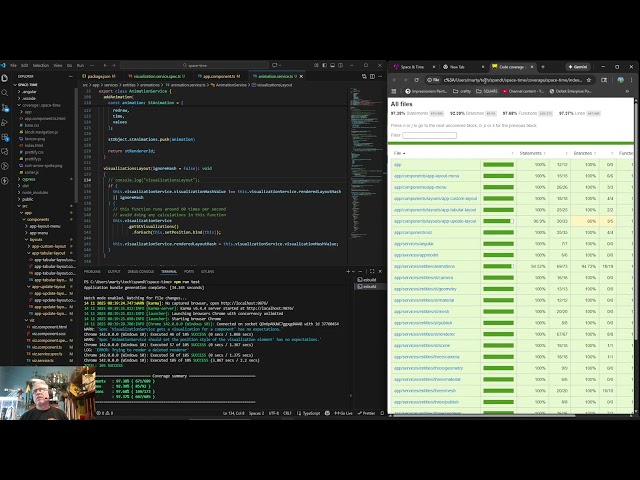Click the coverage Filter input field
The width and height of the screenshot is (640, 480).
[429, 135]
